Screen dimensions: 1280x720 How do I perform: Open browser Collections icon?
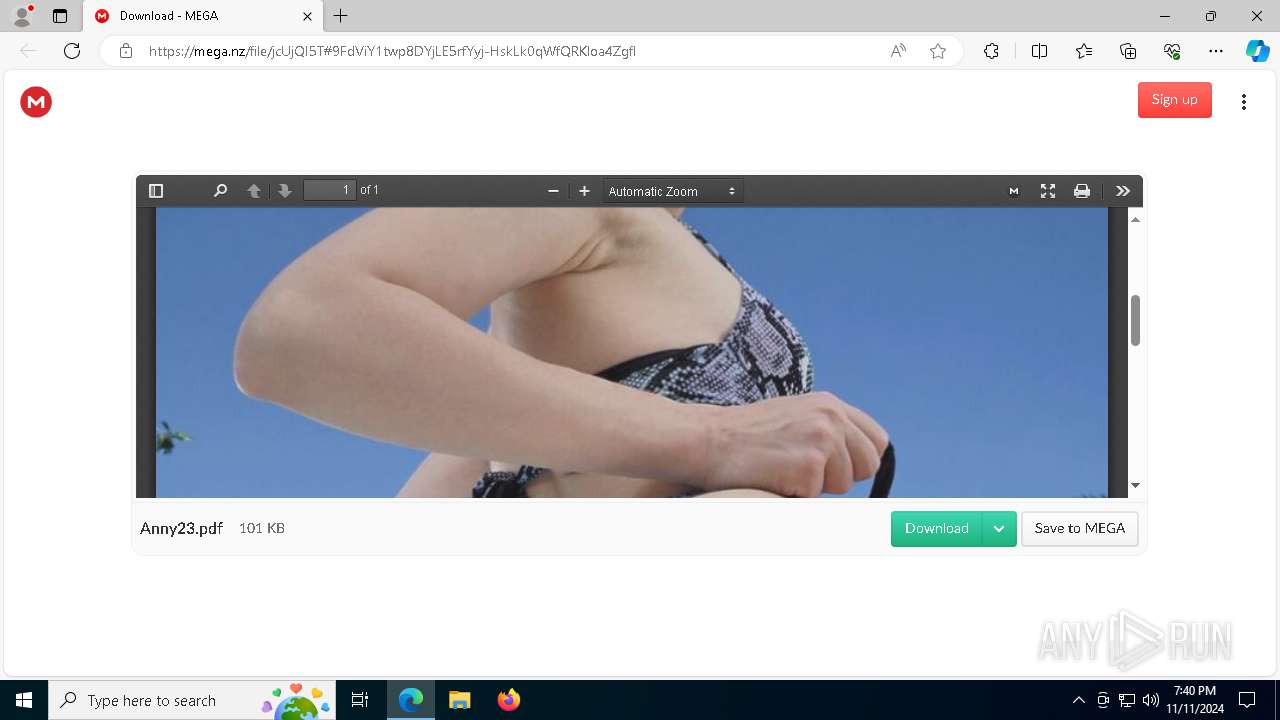pyautogui.click(x=1128, y=51)
